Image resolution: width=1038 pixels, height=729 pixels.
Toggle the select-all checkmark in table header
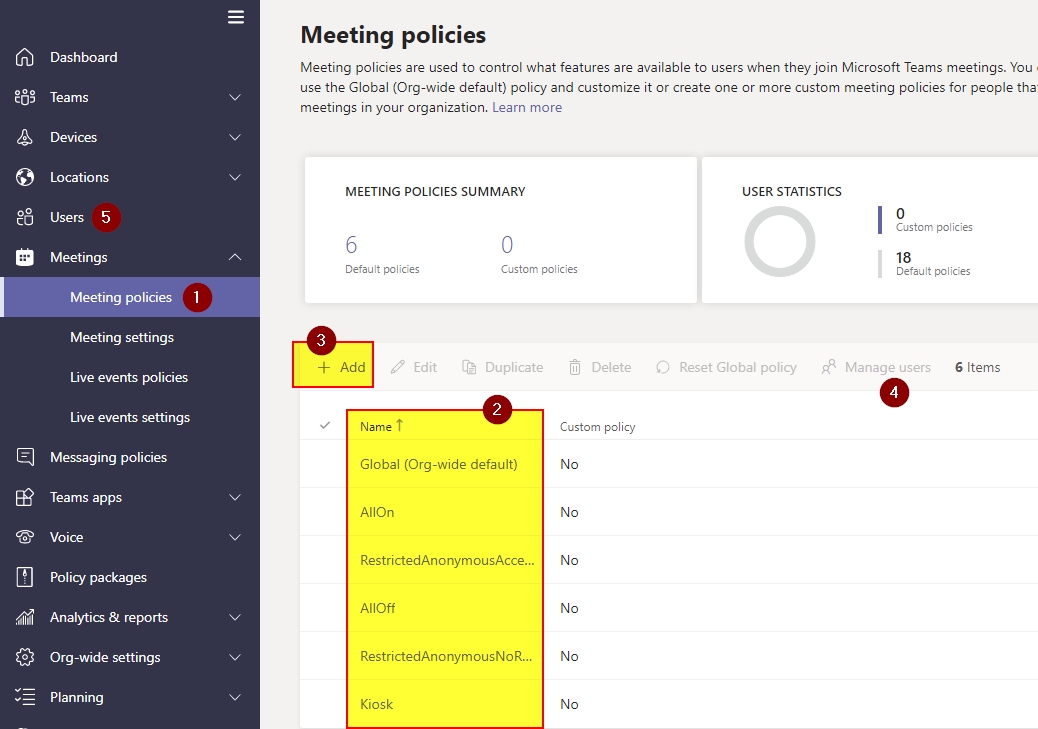pos(324,426)
